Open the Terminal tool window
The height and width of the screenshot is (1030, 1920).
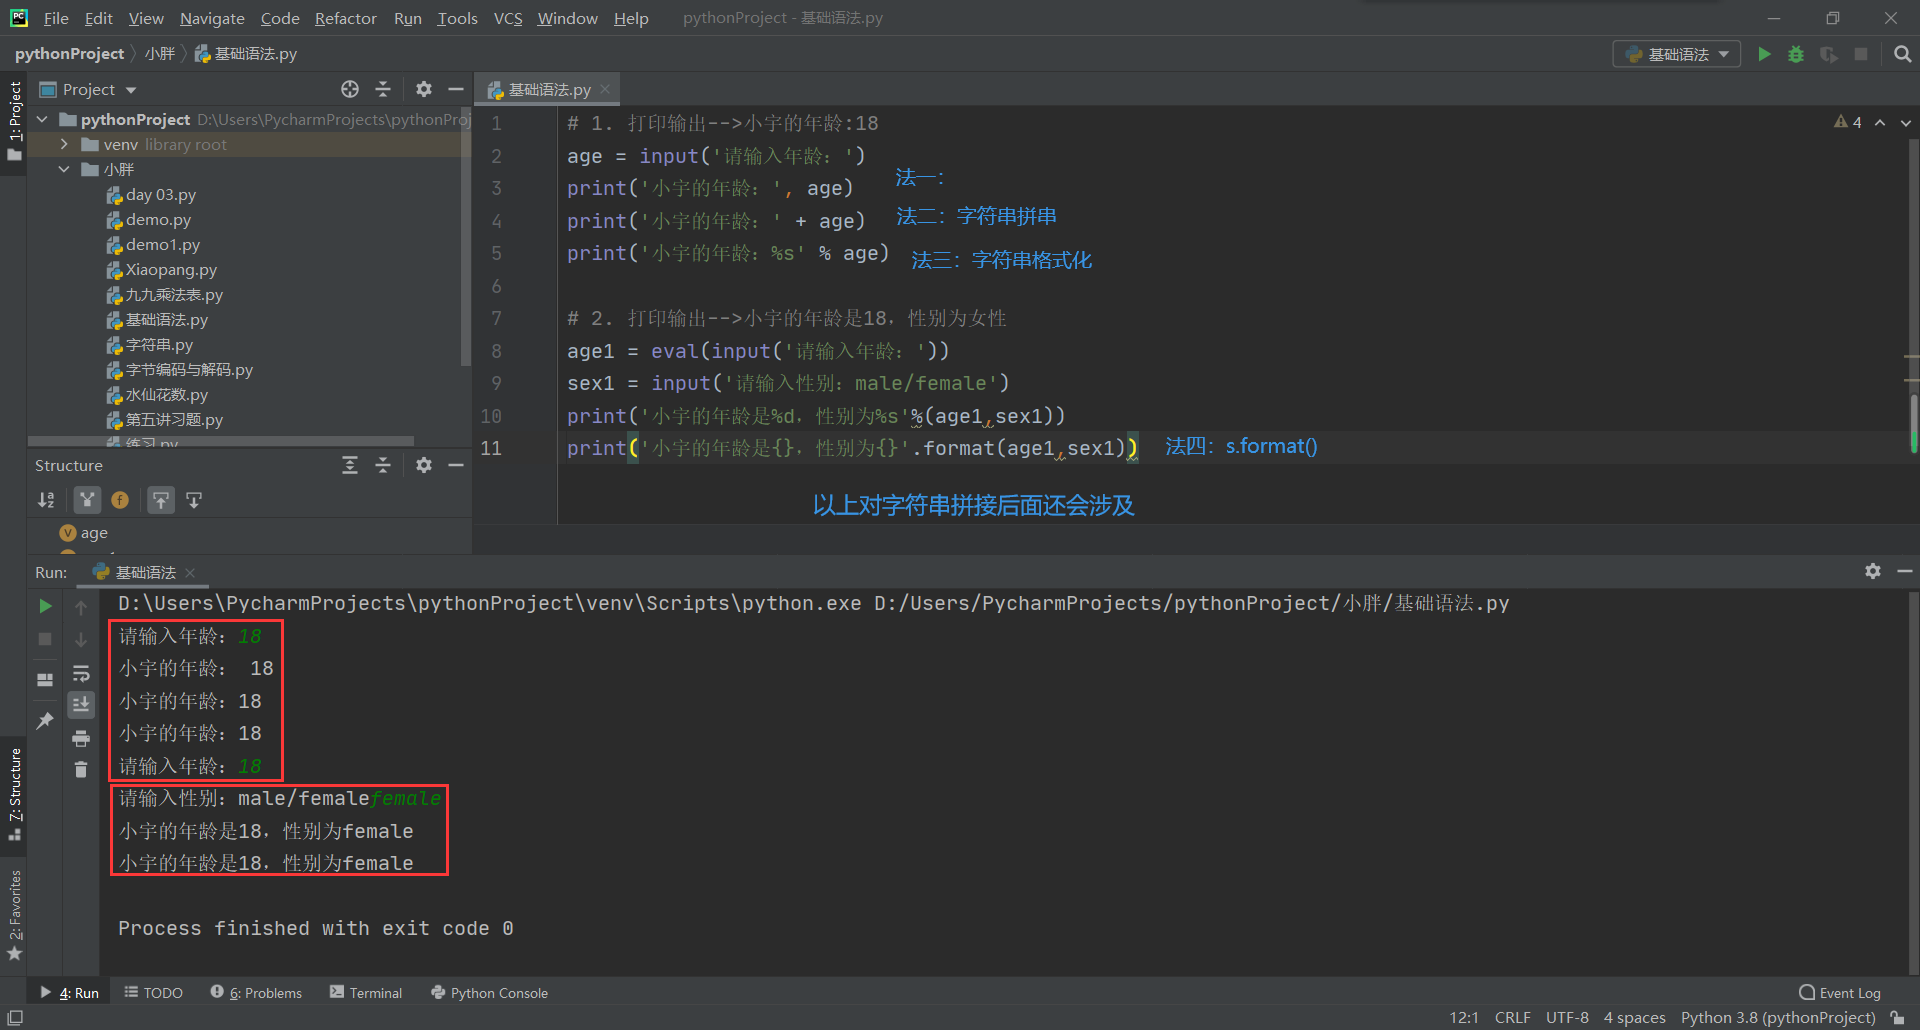366,993
